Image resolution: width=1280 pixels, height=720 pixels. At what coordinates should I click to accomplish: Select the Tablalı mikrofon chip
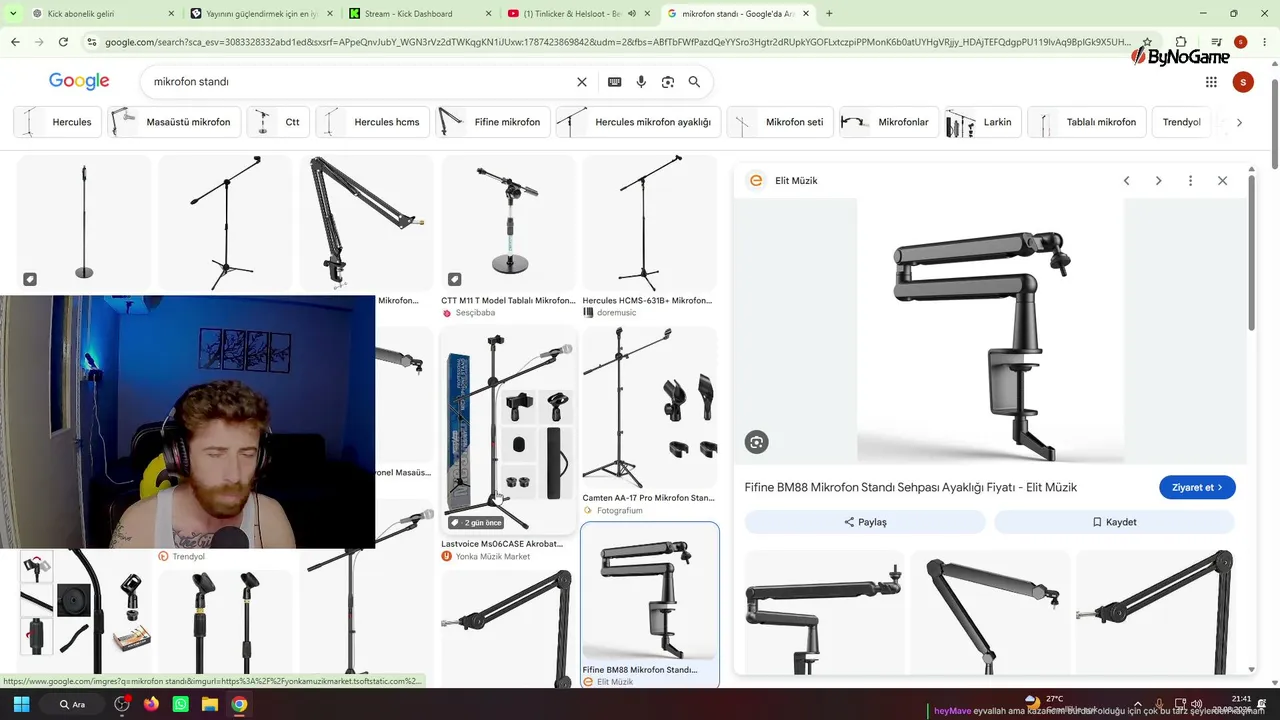click(1087, 122)
